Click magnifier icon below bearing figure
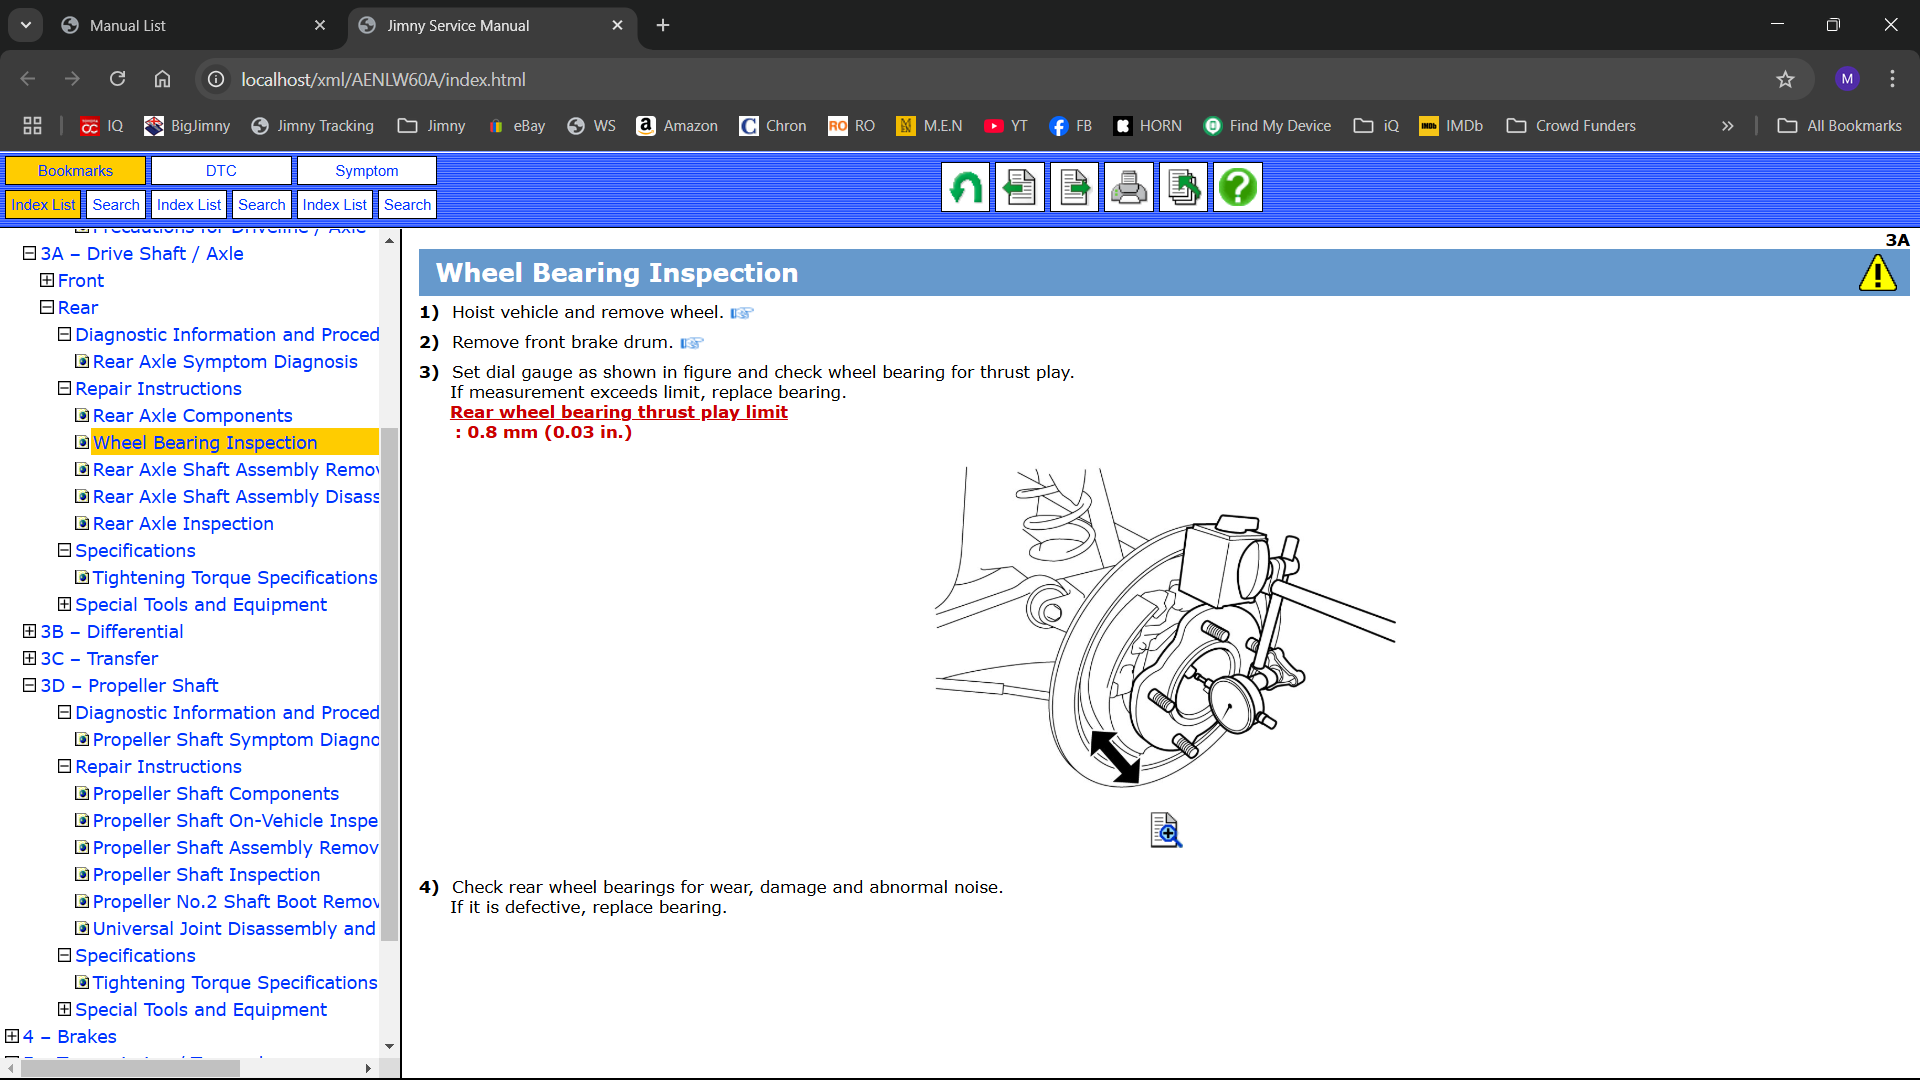Screen dimensions: 1920x1080 click(1165, 830)
